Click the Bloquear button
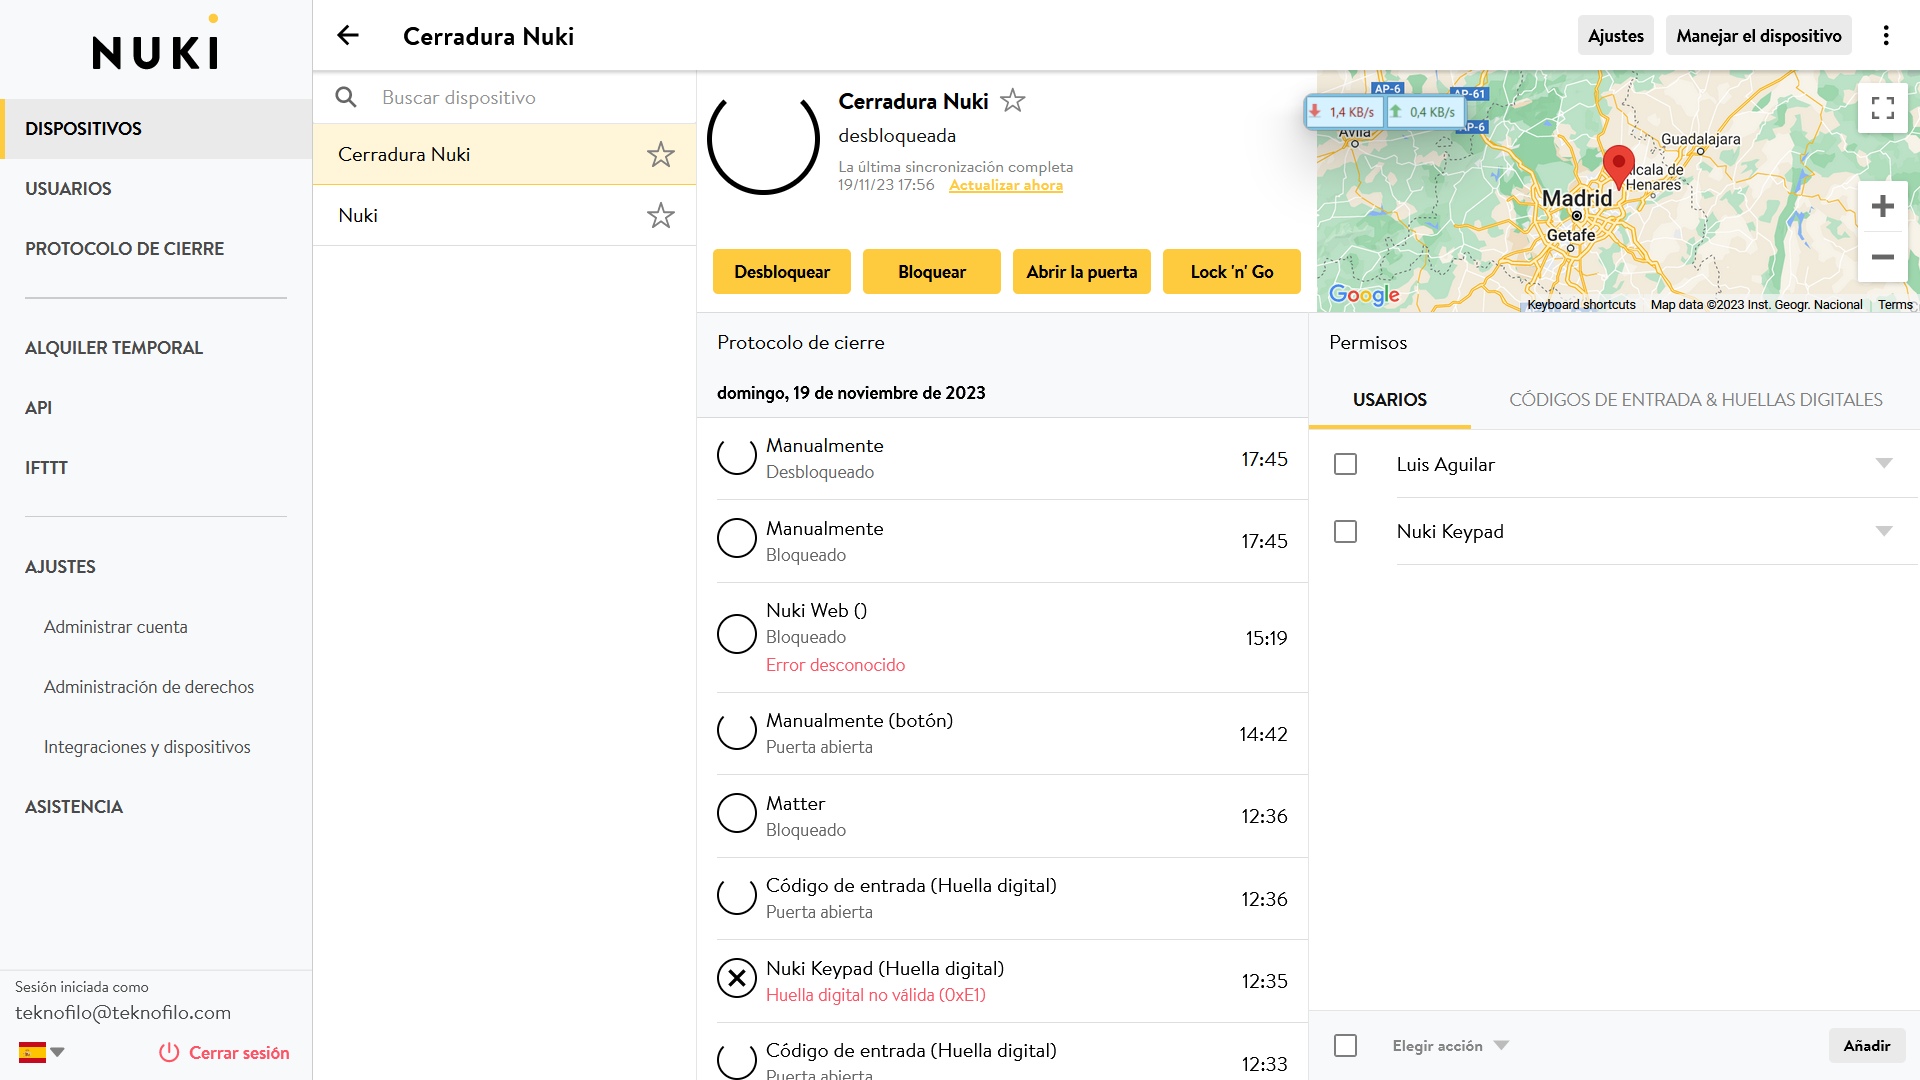Viewport: 1920px width, 1080px height. coord(932,272)
